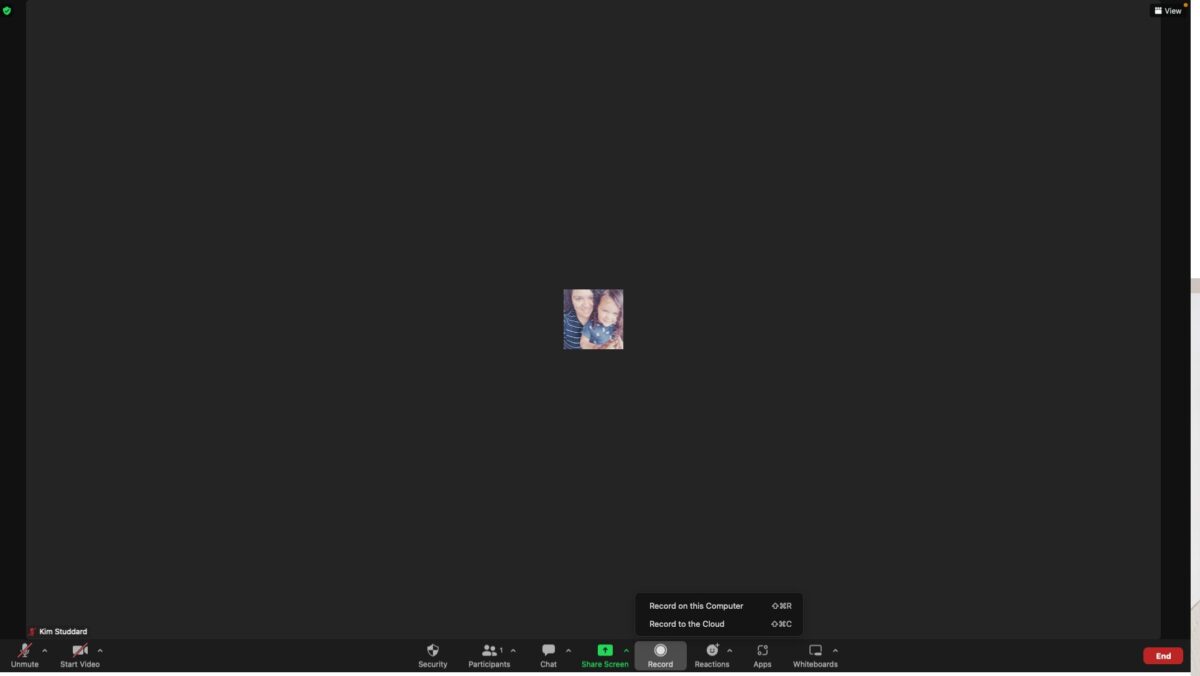Expand video options arrow beside Start Video
This screenshot has height=676, width=1200.
tap(100, 651)
